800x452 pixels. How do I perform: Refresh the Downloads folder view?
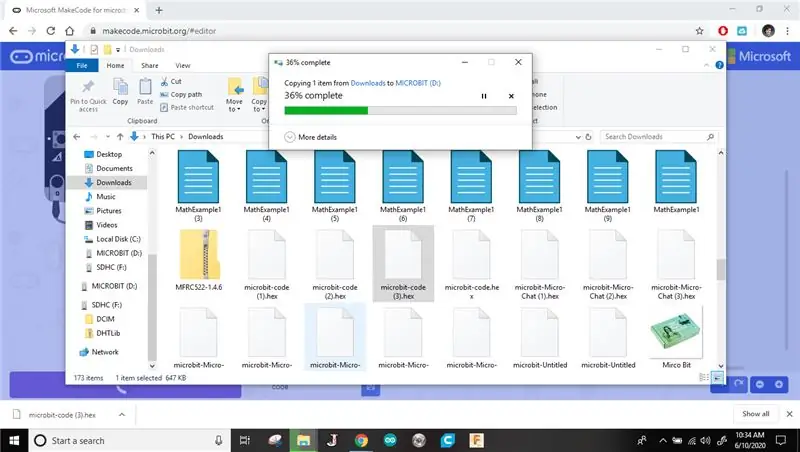point(588,137)
